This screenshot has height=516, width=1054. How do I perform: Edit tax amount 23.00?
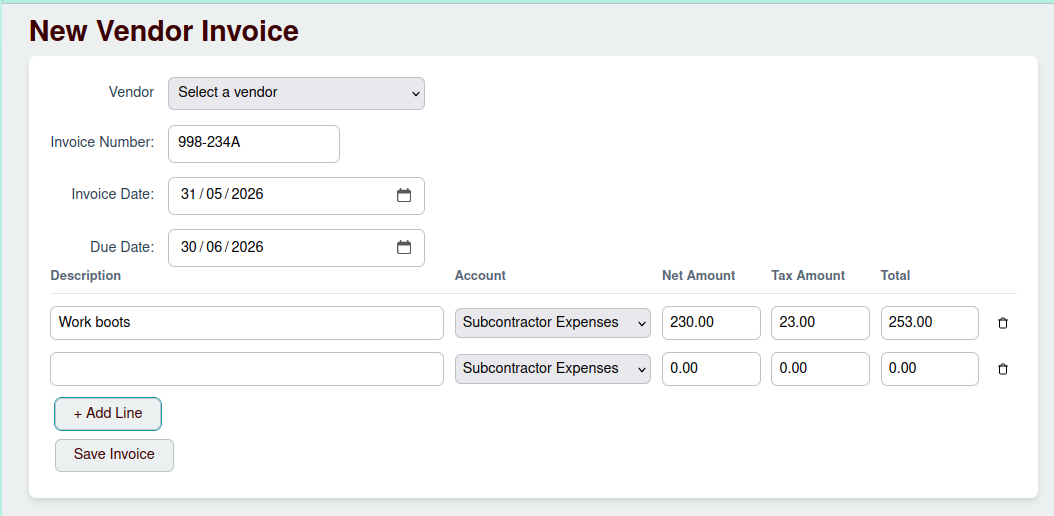(820, 322)
